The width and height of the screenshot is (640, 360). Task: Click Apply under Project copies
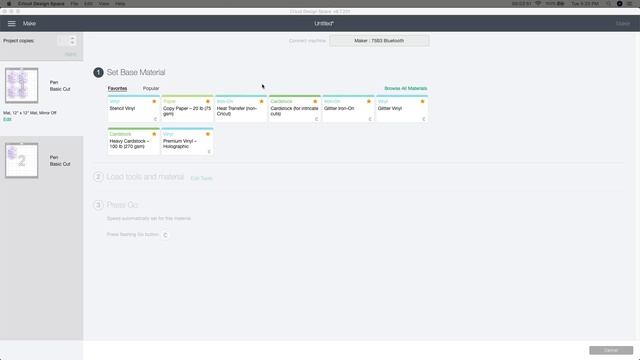tap(71, 54)
